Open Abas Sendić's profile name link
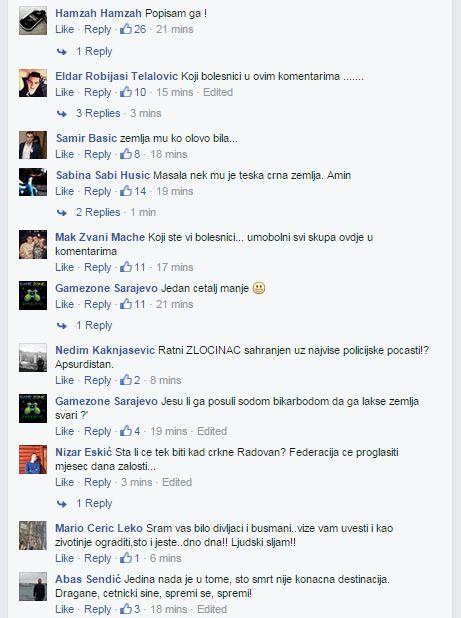This screenshot has height=618, width=461. click(88, 579)
